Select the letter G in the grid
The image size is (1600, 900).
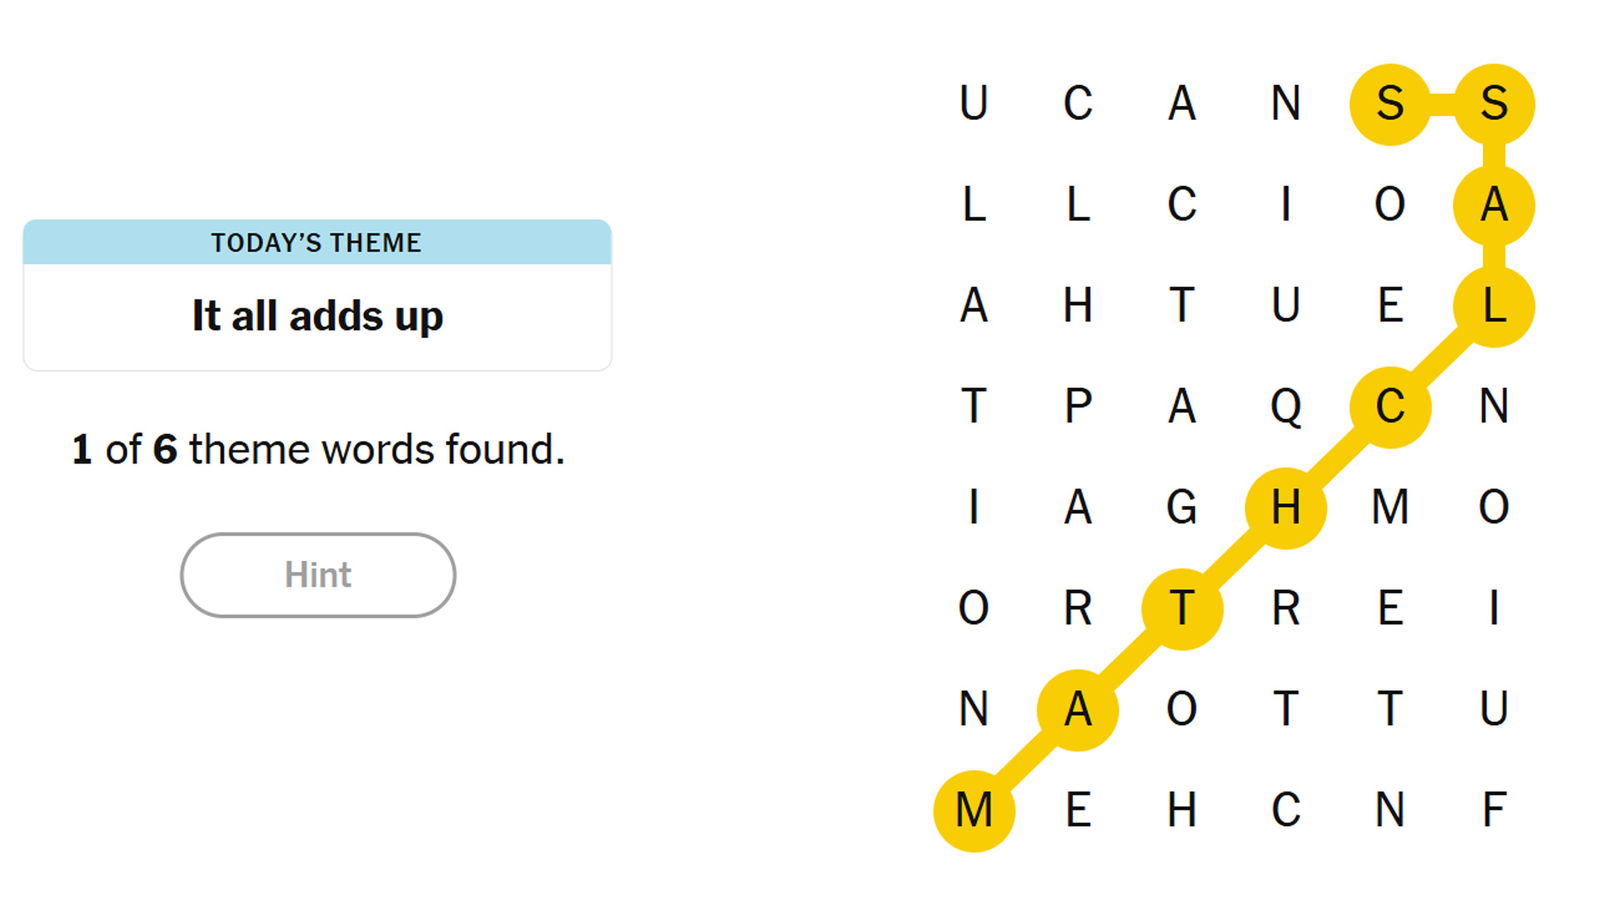(1183, 509)
